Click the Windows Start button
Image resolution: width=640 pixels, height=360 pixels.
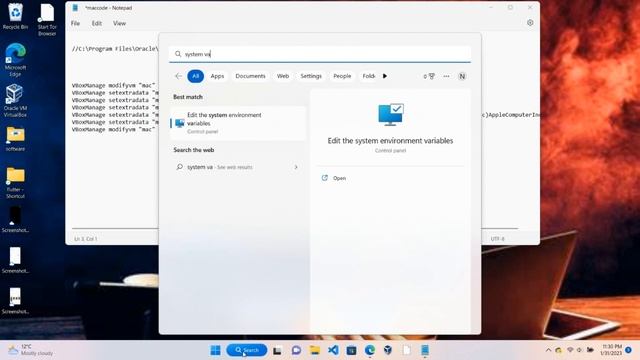click(x=215, y=350)
